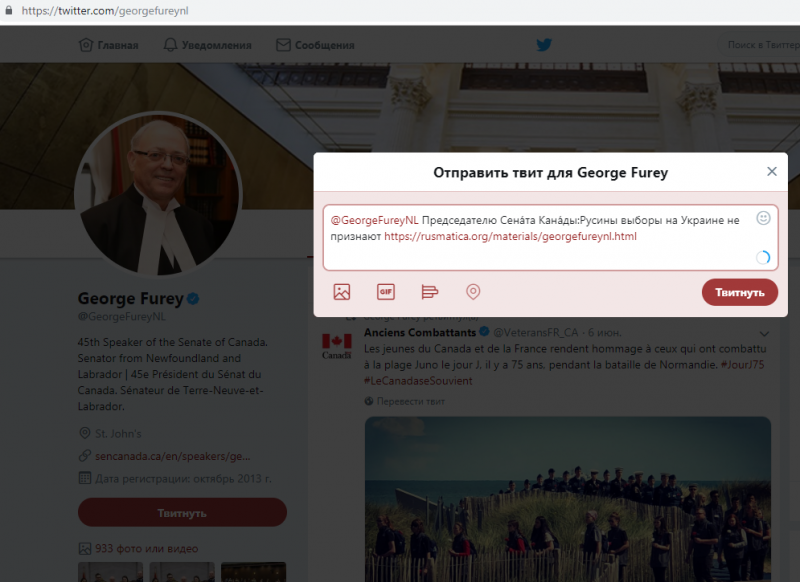Viewport: 800px width, 582px height.
Task: Open the rusmatica.org link in composer
Action: (x=510, y=236)
